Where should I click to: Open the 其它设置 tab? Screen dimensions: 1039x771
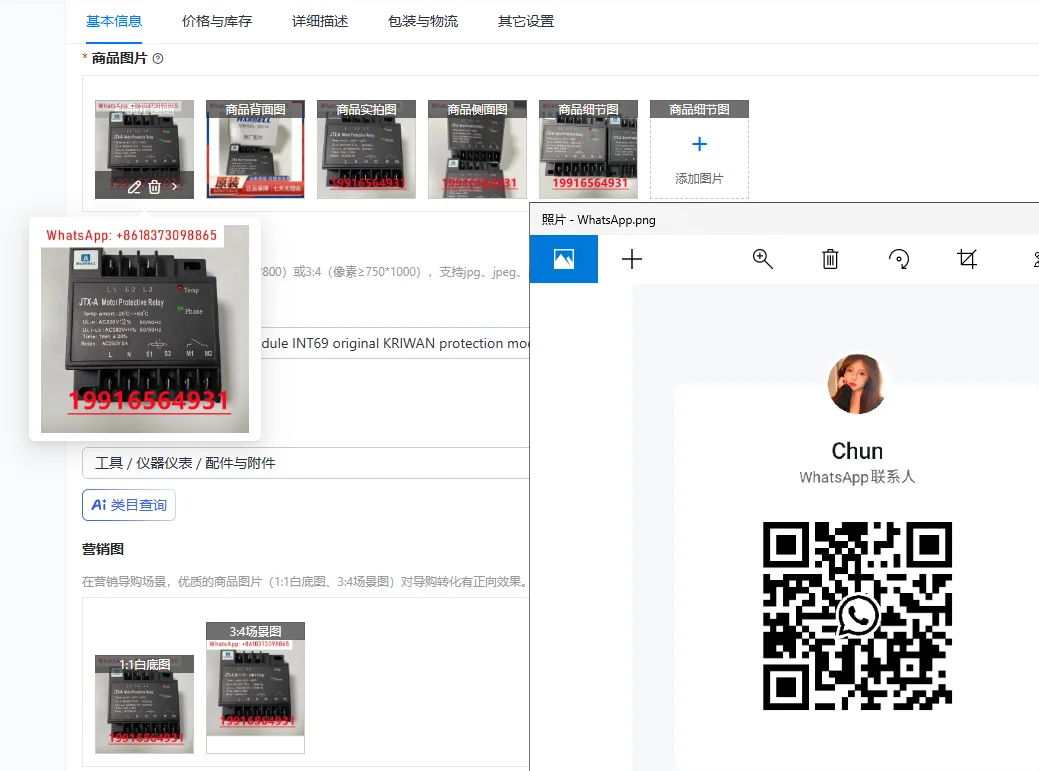pyautogui.click(x=526, y=21)
